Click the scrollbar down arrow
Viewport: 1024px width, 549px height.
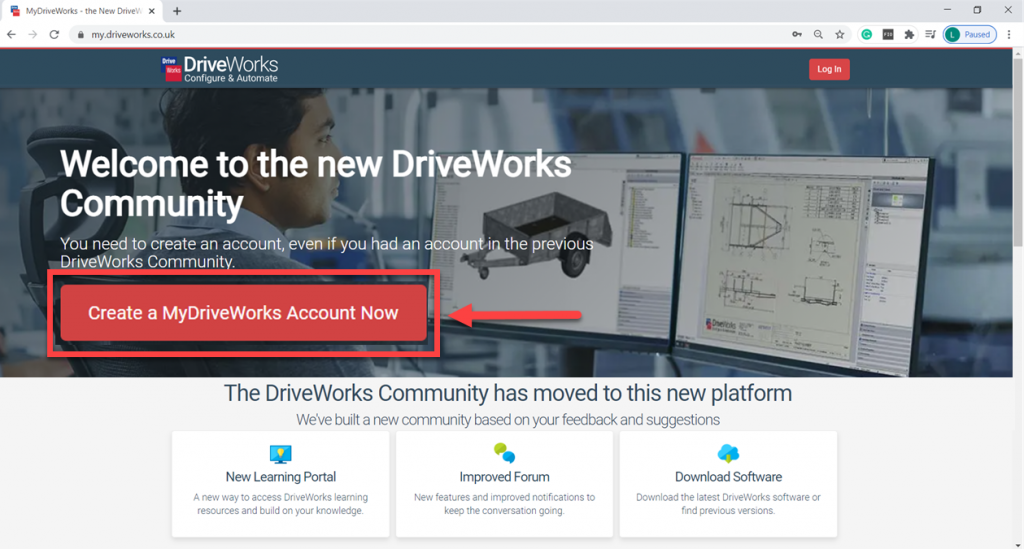click(1017, 544)
